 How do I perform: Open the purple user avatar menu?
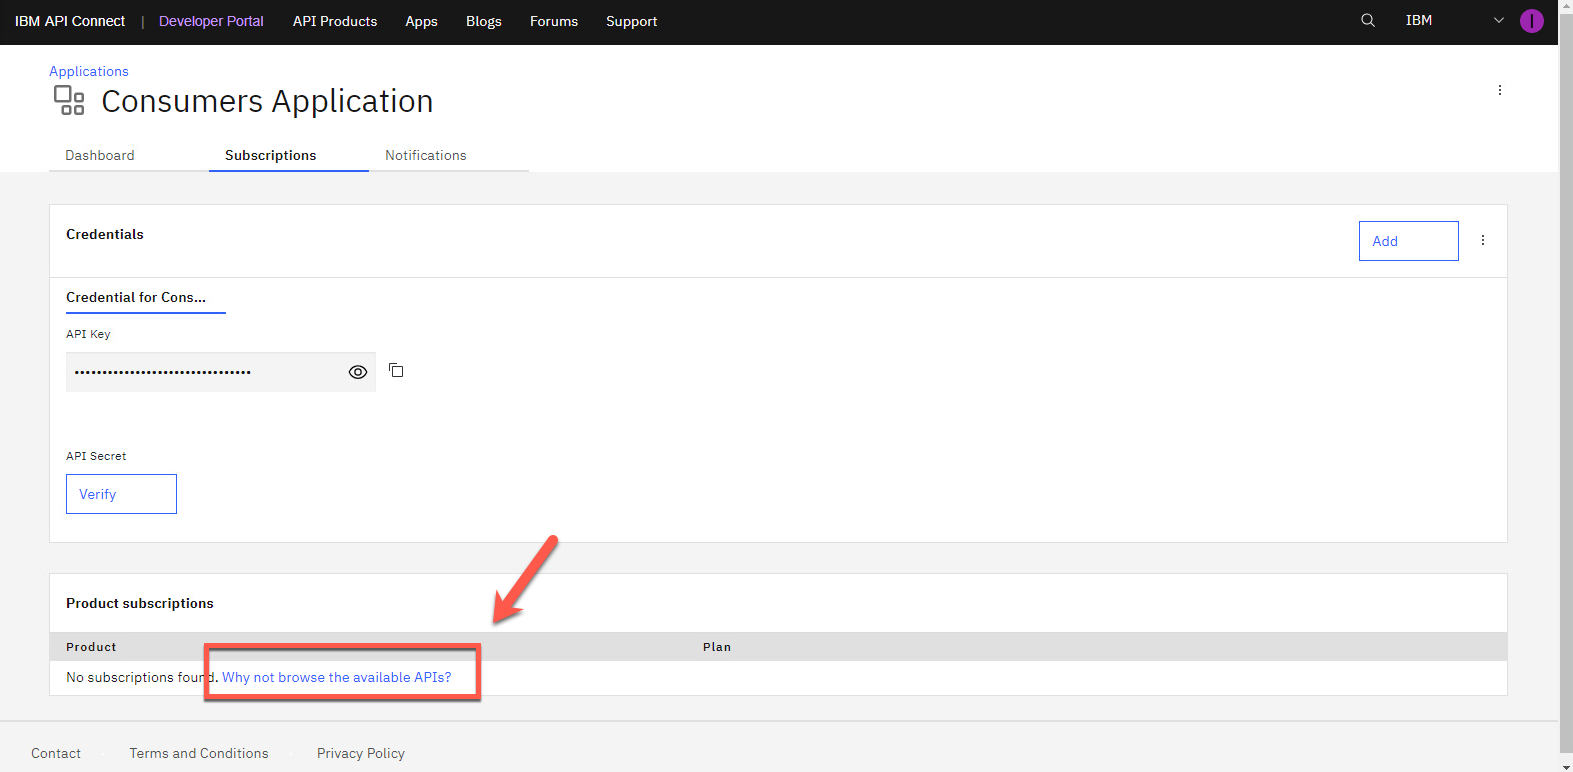(1531, 21)
